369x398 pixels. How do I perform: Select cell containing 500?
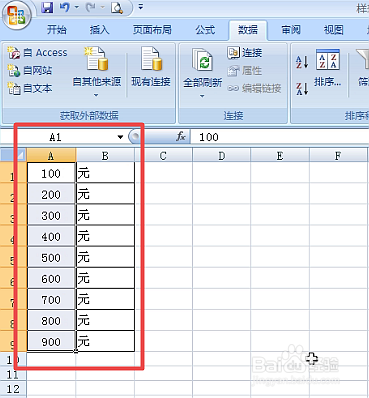[x=51, y=257]
